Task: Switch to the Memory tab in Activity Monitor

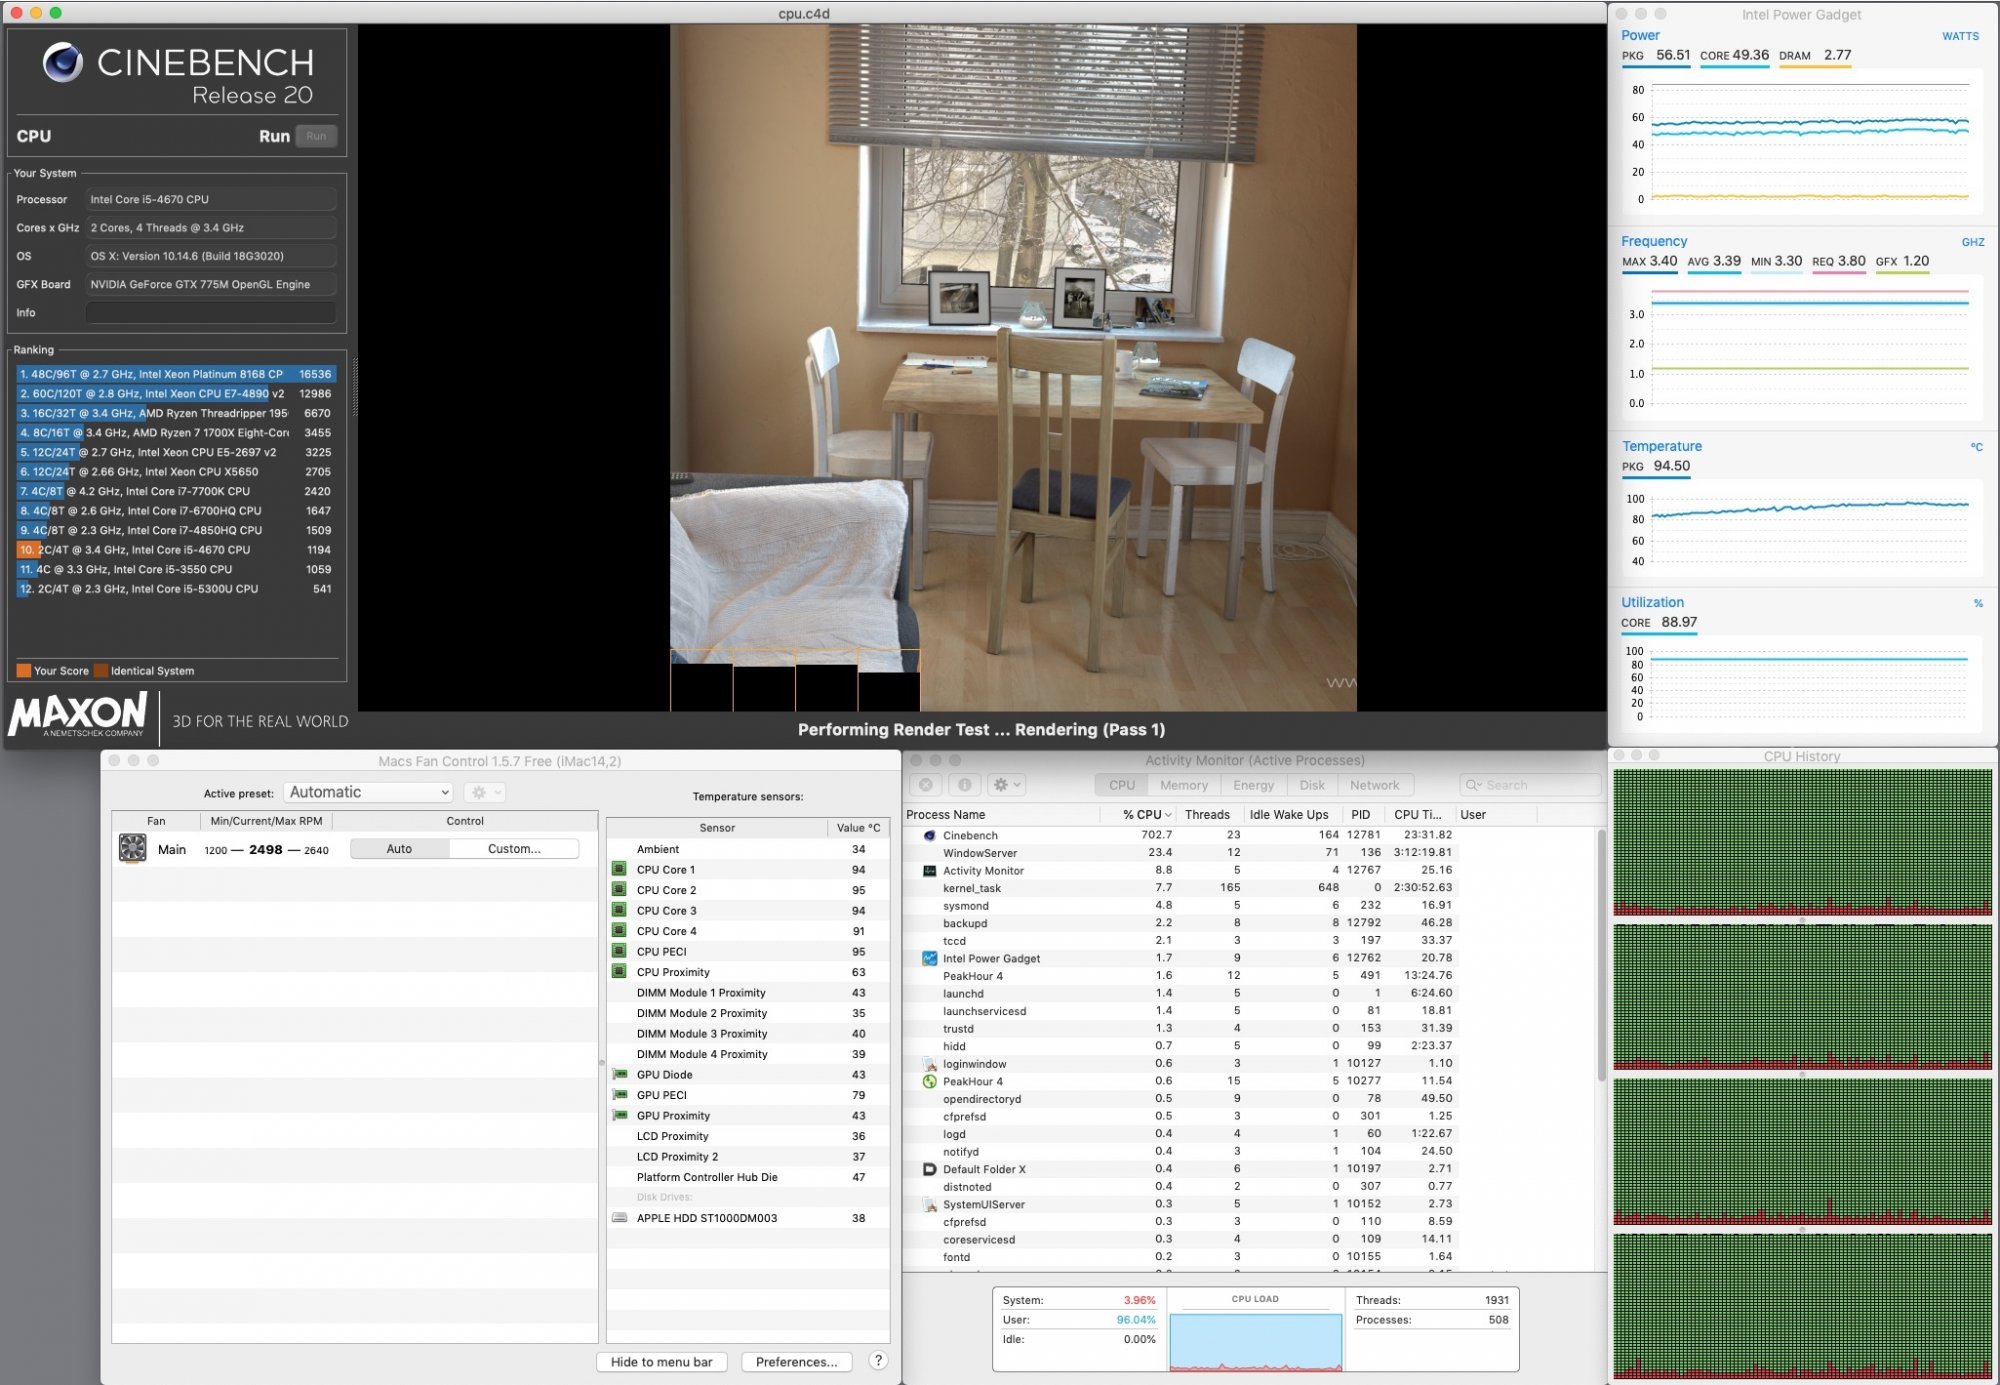Action: click(x=1184, y=784)
